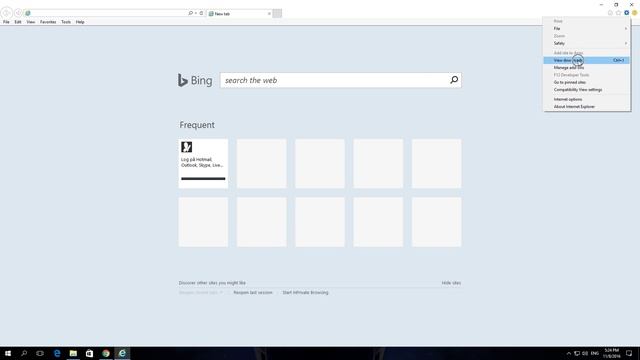Open the Favorites menu

click(x=48, y=22)
